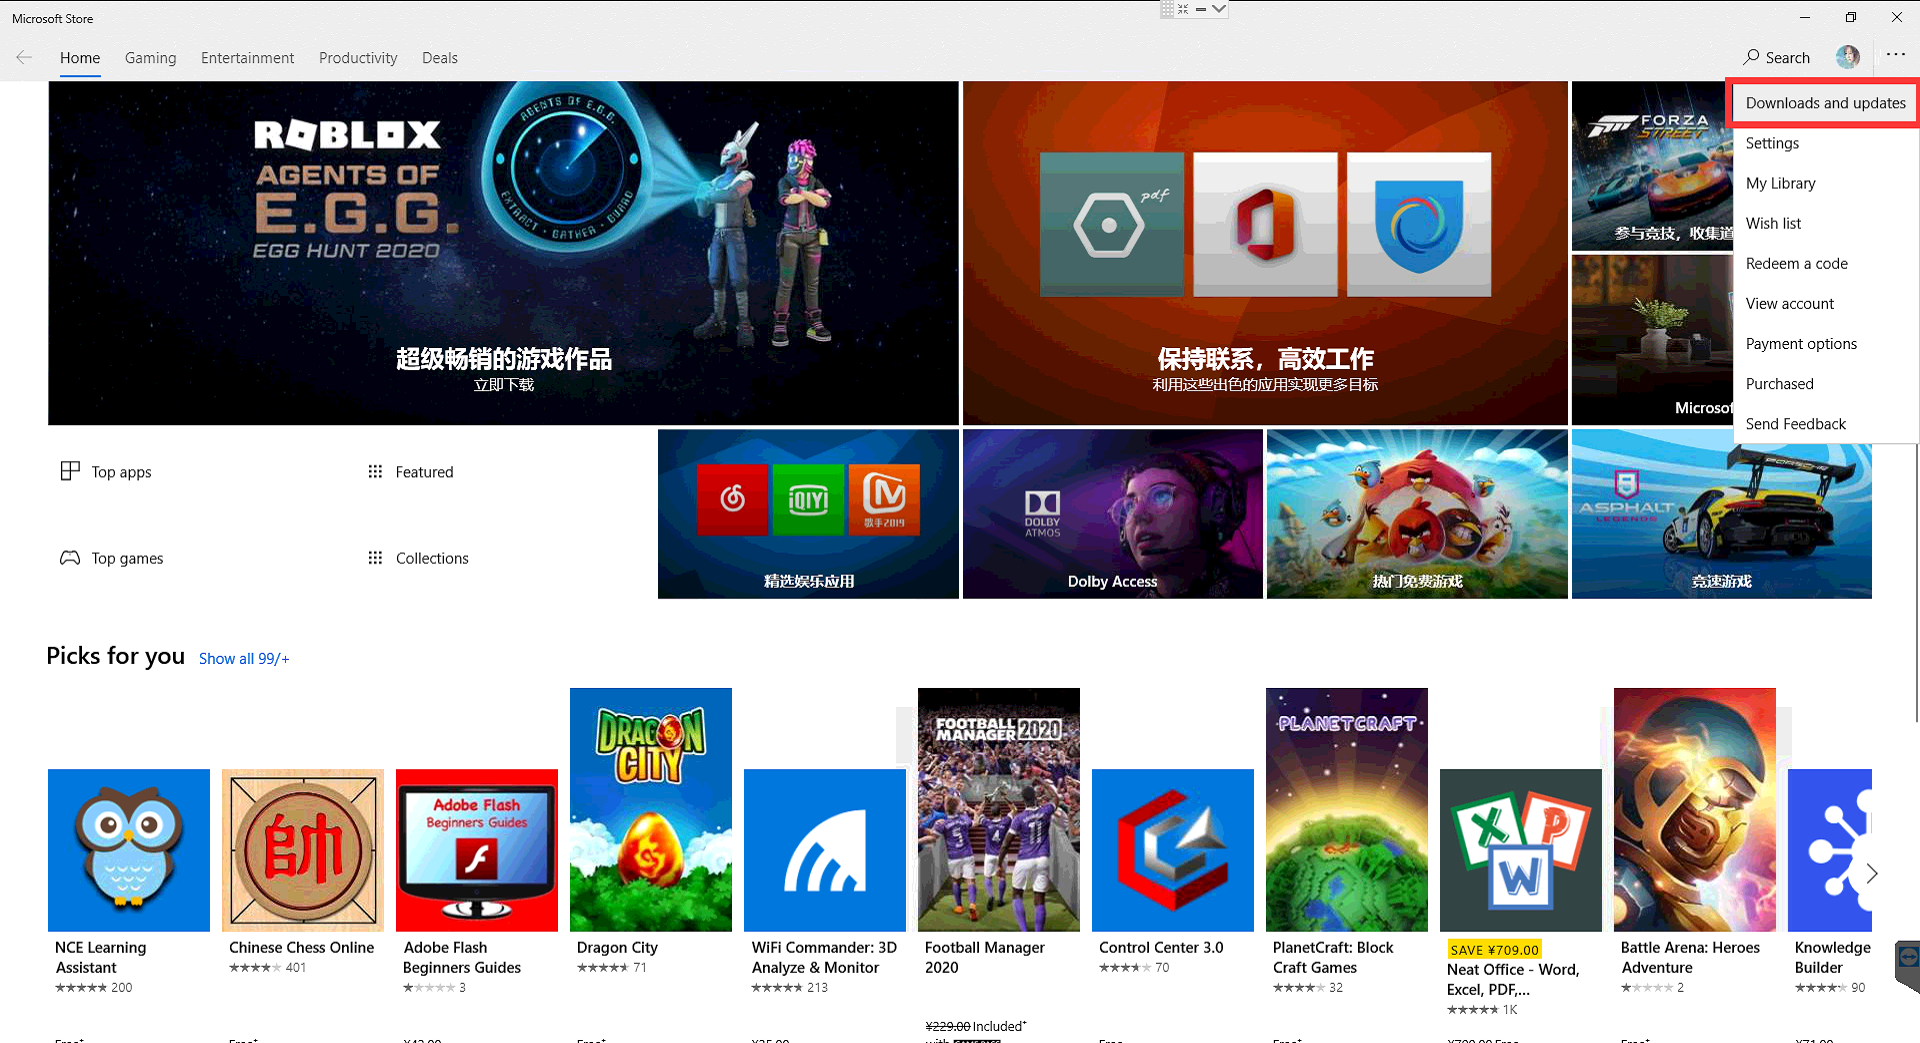This screenshot has width=1920, height=1043.
Task: Open the Forza Street banner
Action: (x=1652, y=166)
